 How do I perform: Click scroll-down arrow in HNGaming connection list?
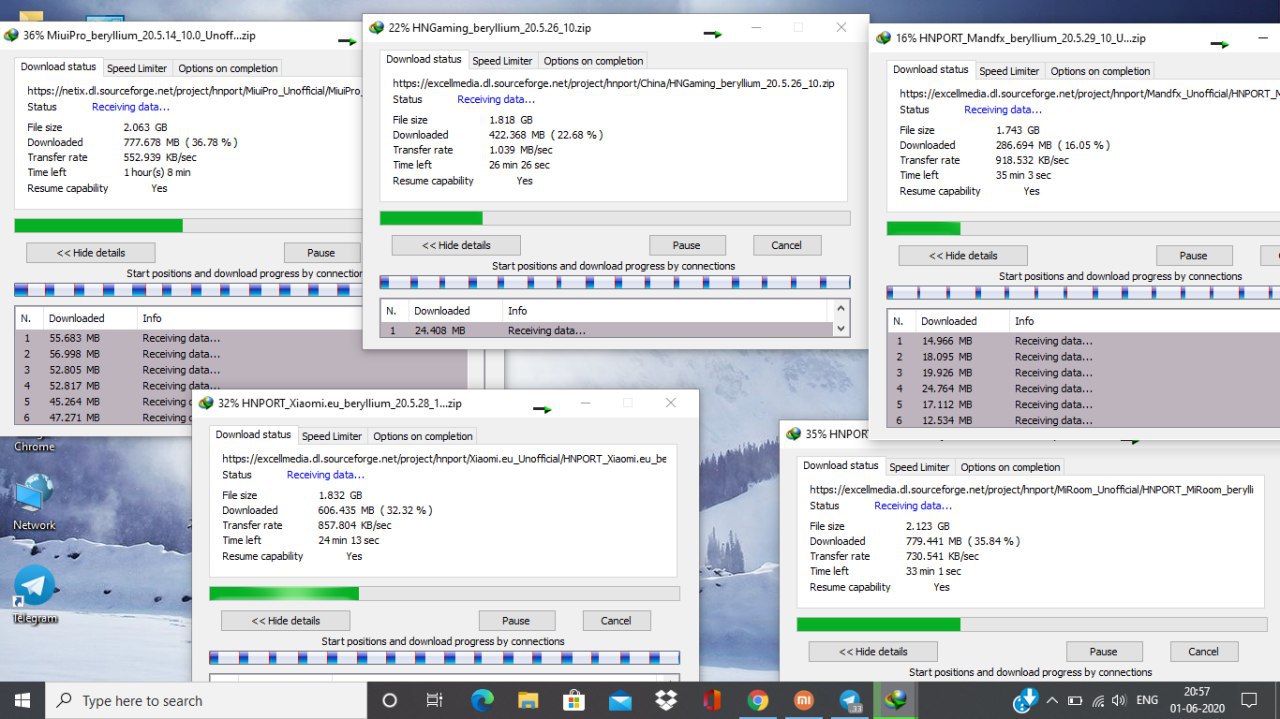[840, 329]
